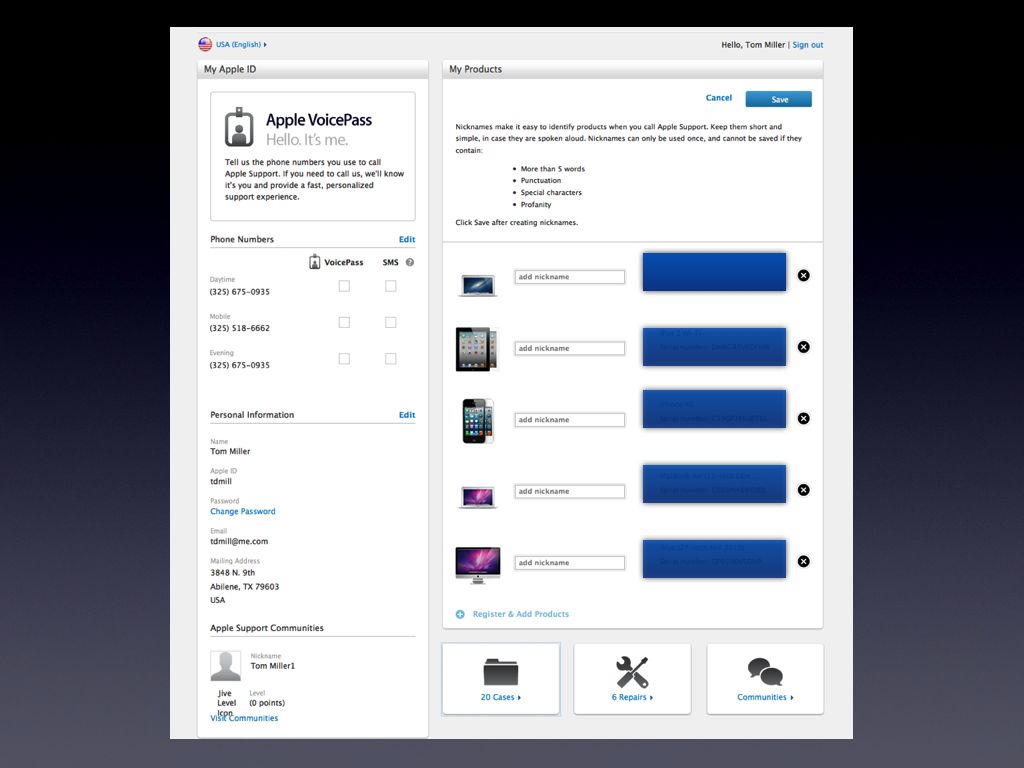Edit the Personal Information section

pyautogui.click(x=407, y=415)
